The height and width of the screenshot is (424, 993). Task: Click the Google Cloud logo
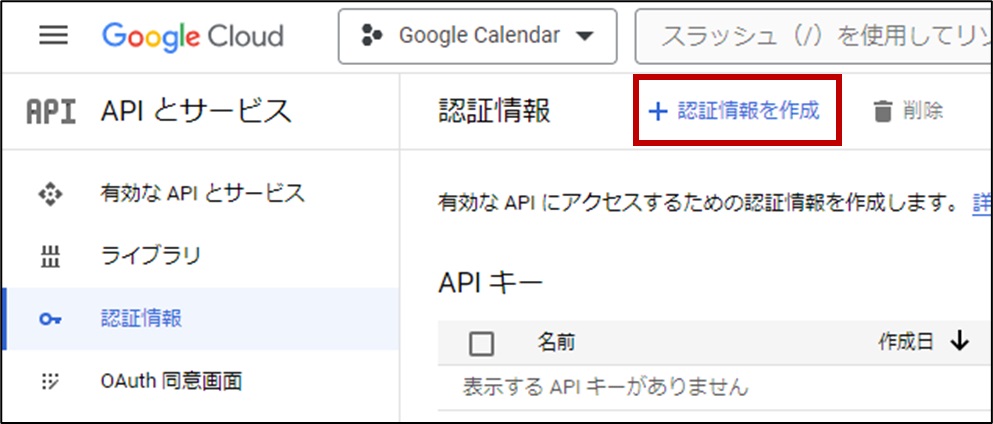(192, 37)
